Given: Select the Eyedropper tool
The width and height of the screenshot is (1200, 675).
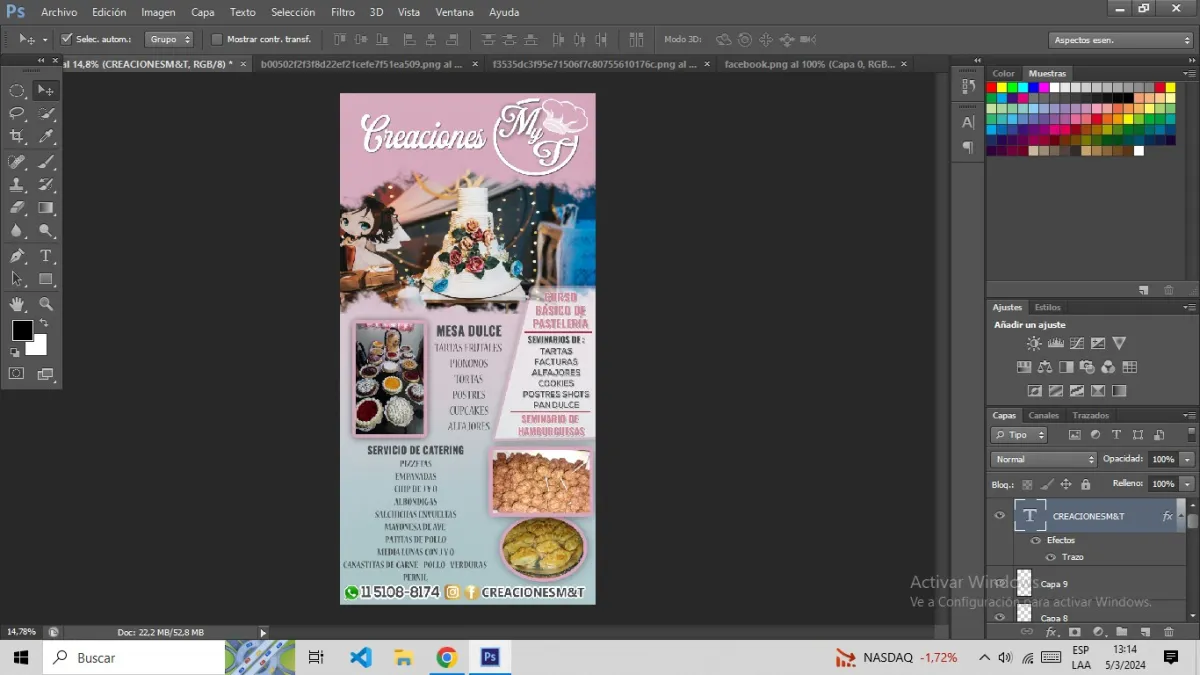Looking at the screenshot, I should (x=45, y=136).
